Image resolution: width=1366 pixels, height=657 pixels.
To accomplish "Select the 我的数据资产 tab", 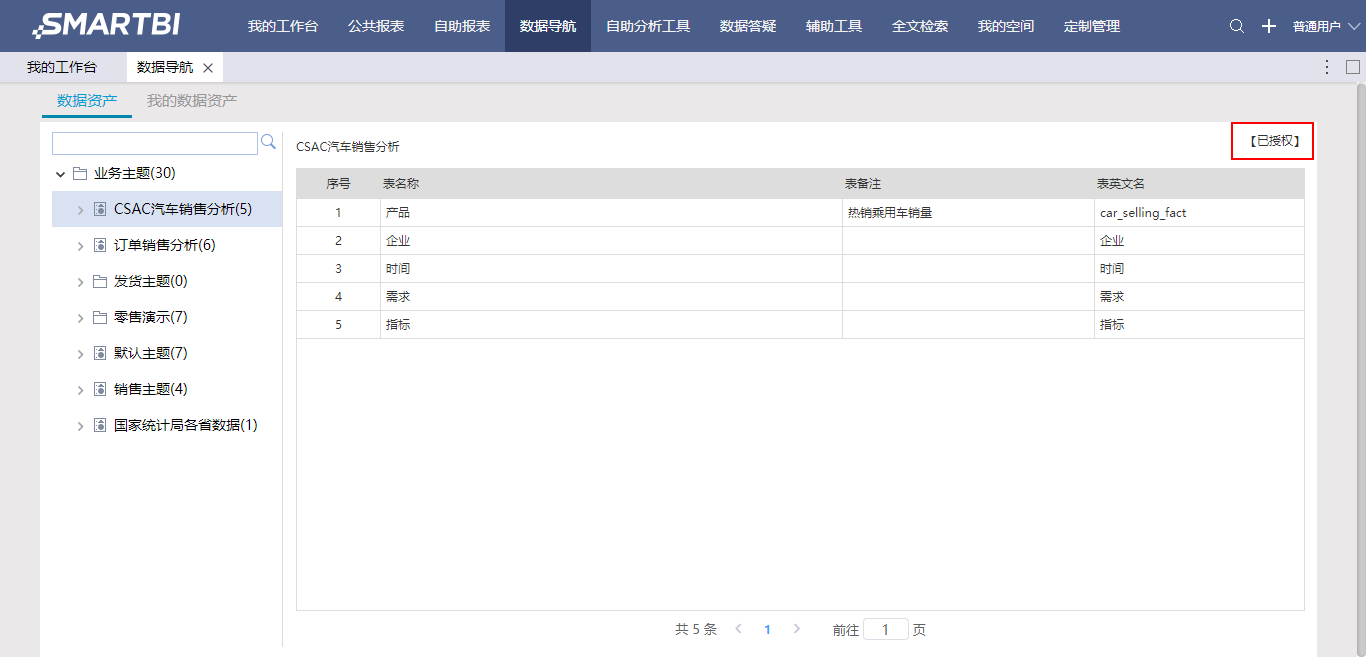I will click(192, 100).
